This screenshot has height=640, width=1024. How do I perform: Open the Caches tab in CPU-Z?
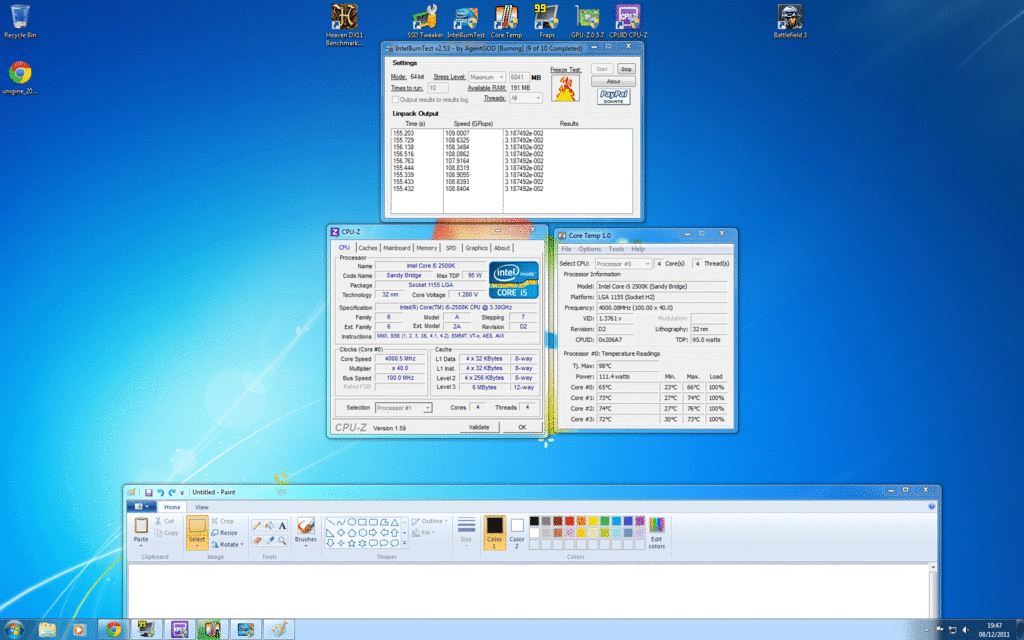[368, 248]
